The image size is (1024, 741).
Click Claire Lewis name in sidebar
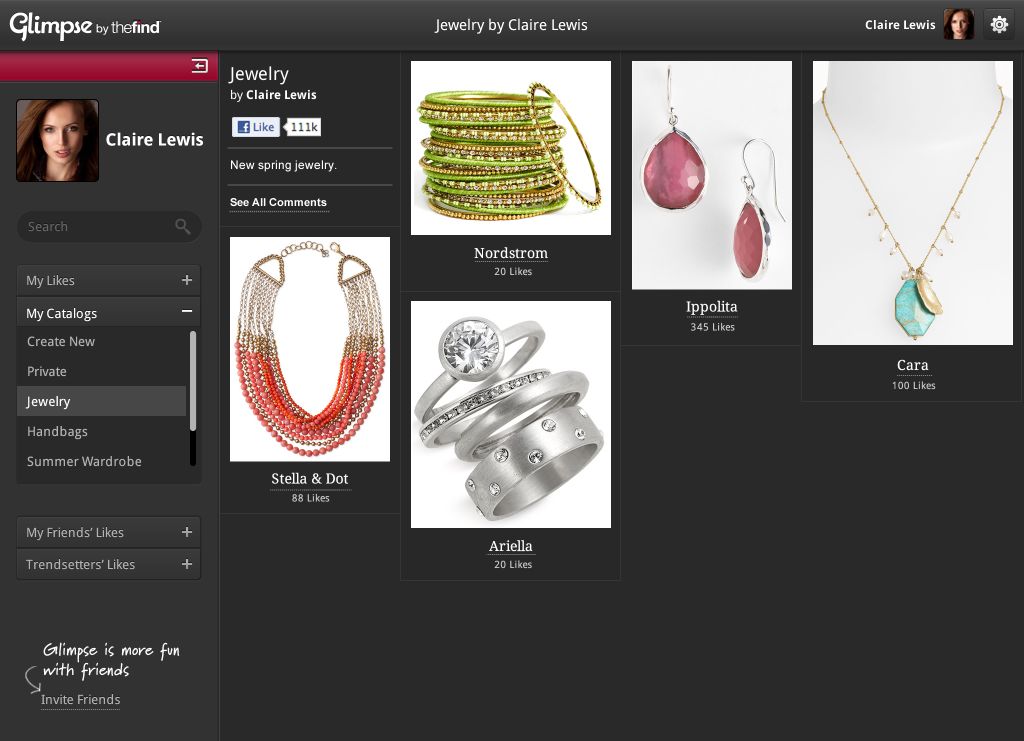click(154, 140)
